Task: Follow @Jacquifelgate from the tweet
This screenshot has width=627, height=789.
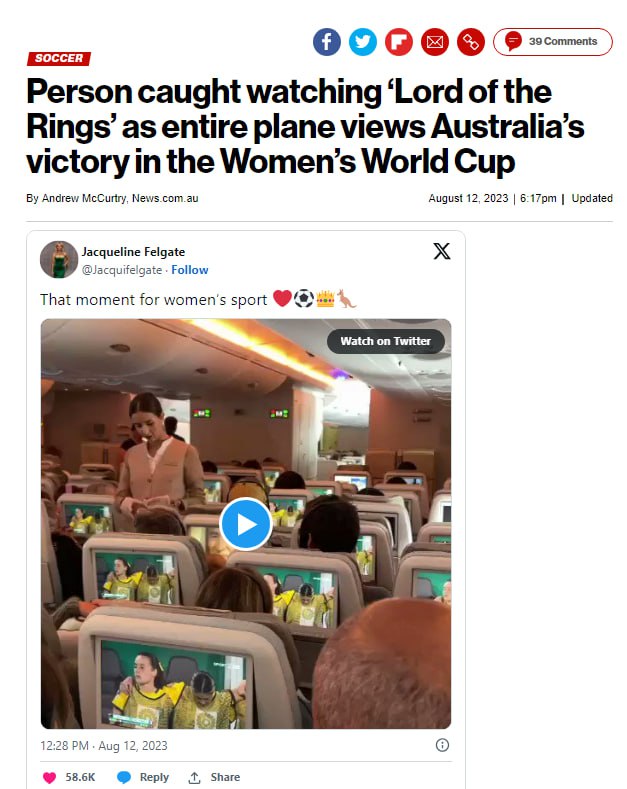Action: point(190,270)
